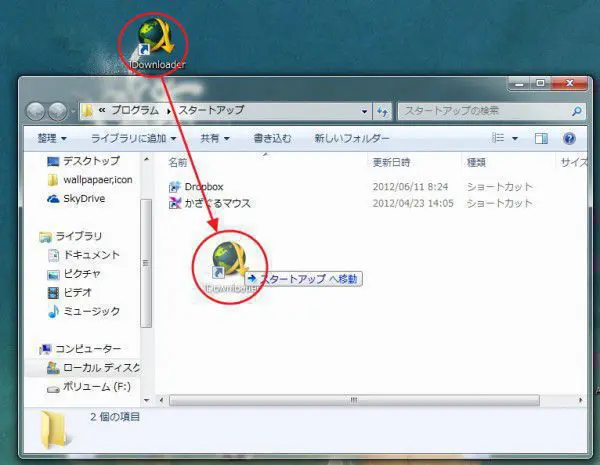Viewport: 600px width, 465px height.
Task: Click the ビデオ filmstrip icon
Action: click(x=53, y=293)
